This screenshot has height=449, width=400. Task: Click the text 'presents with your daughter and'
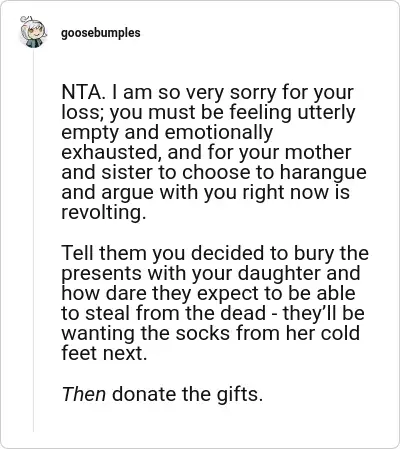point(211,273)
